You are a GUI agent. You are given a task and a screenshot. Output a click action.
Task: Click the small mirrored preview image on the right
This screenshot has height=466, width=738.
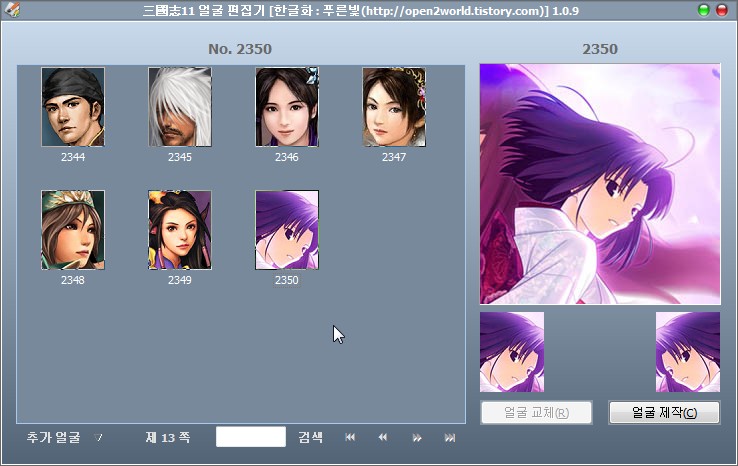coord(688,352)
